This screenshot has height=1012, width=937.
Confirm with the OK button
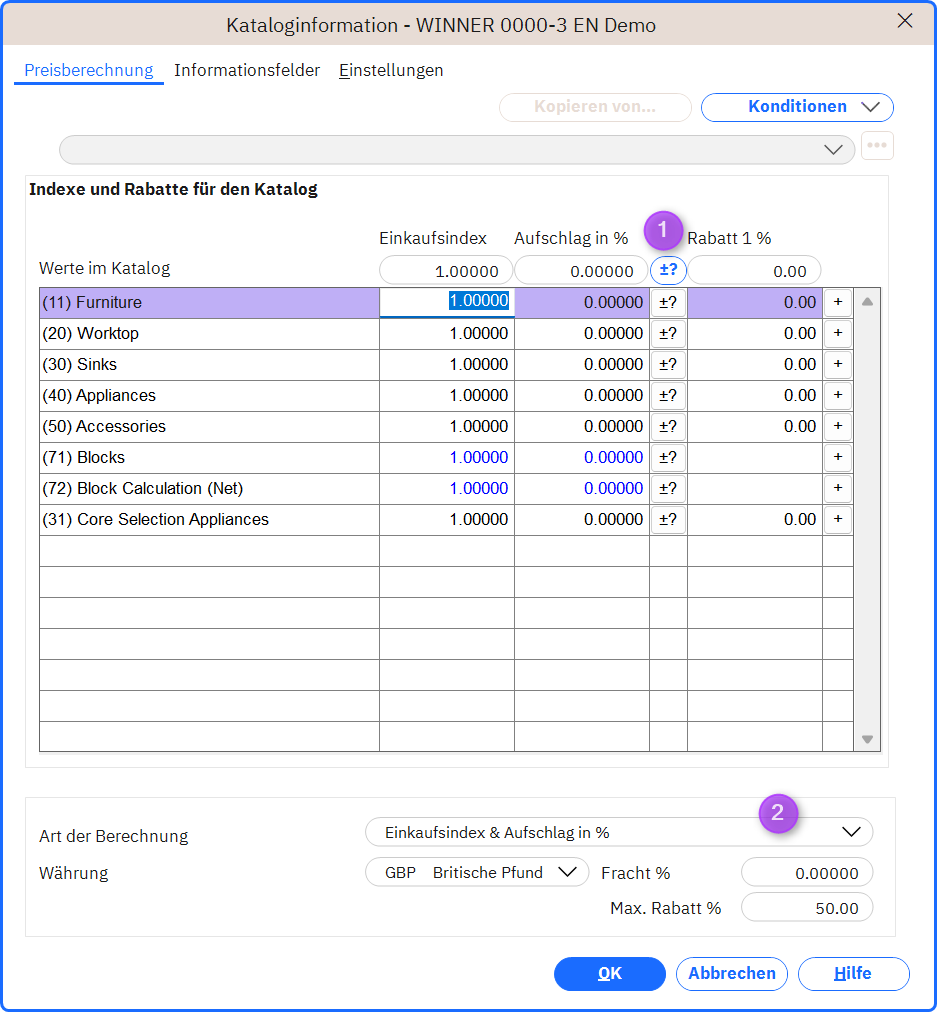coord(609,974)
